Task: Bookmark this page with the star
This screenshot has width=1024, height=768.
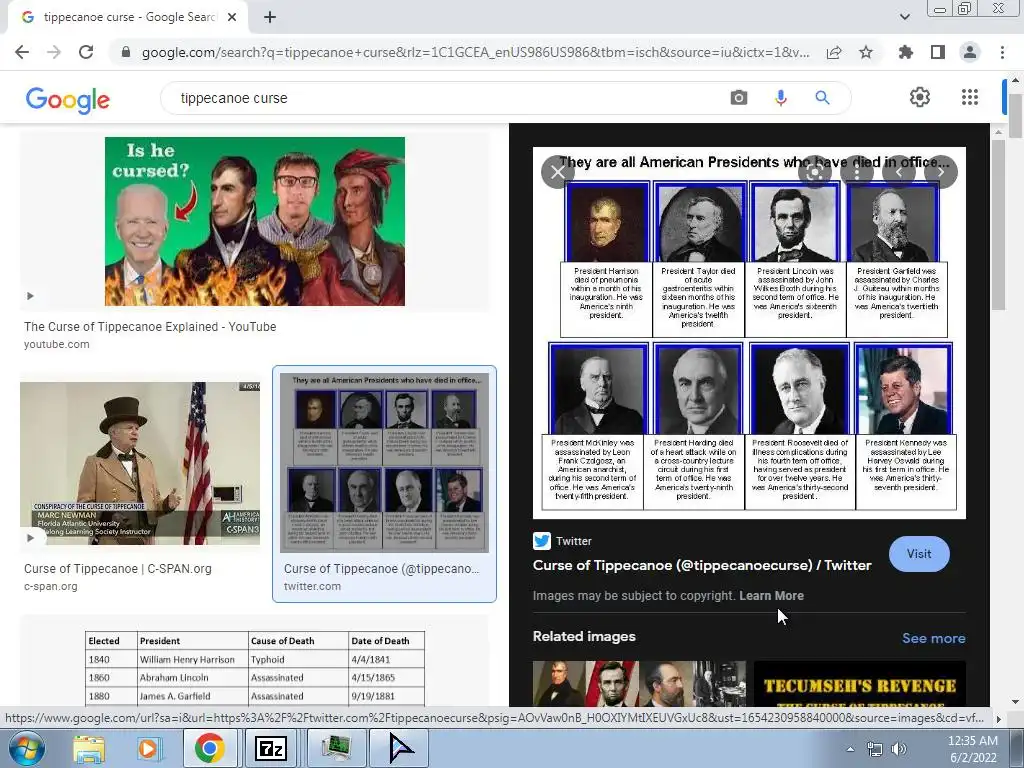Action: [866, 52]
